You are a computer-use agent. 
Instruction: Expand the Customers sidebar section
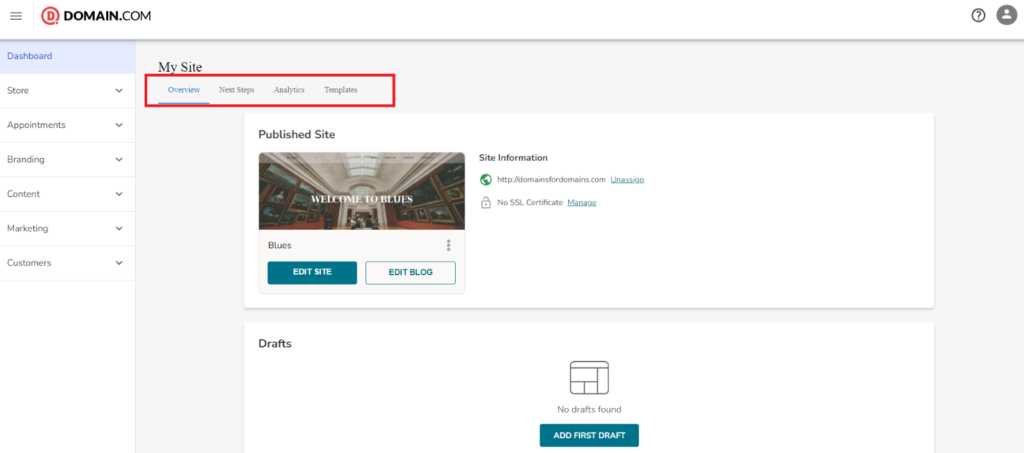pos(68,263)
